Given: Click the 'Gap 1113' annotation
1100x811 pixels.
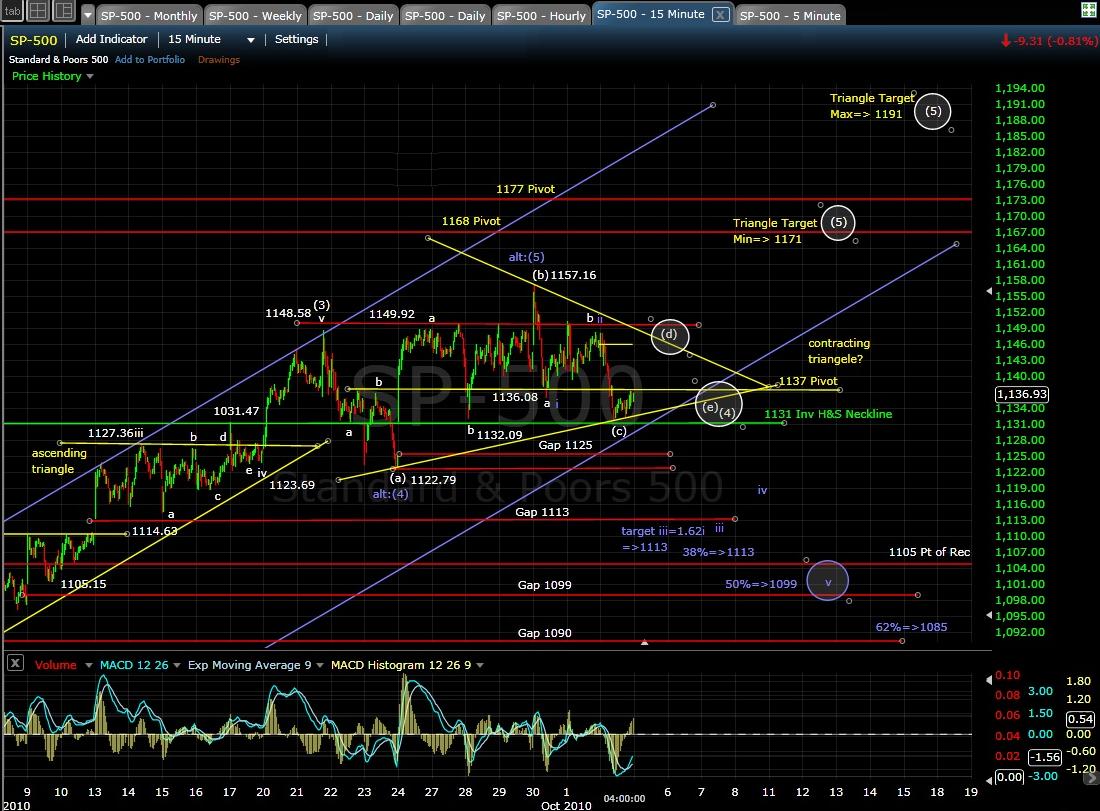Looking at the screenshot, I should coord(542,512).
